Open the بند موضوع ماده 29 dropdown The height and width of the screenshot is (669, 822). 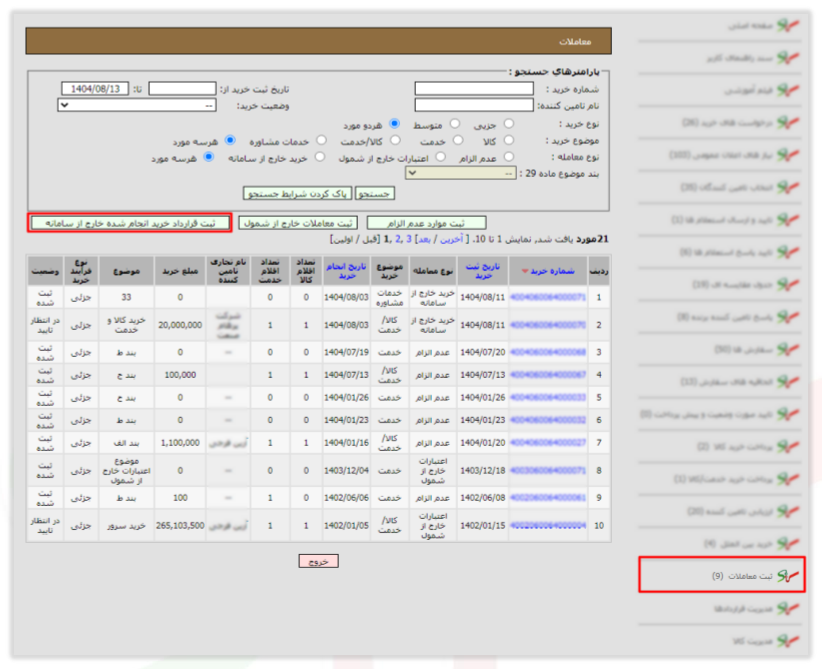point(461,173)
